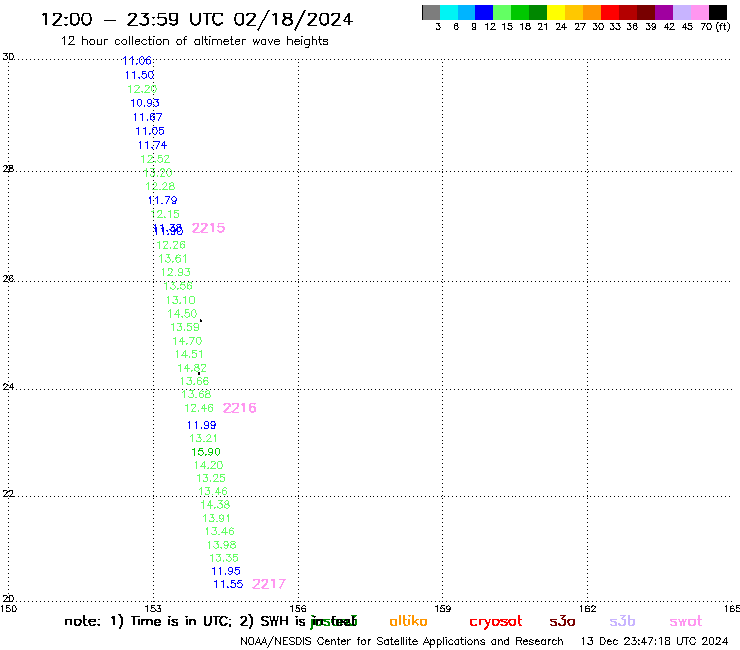Select the pink legend color block
The height and width of the screenshot is (650, 740).
[x=699, y=12]
